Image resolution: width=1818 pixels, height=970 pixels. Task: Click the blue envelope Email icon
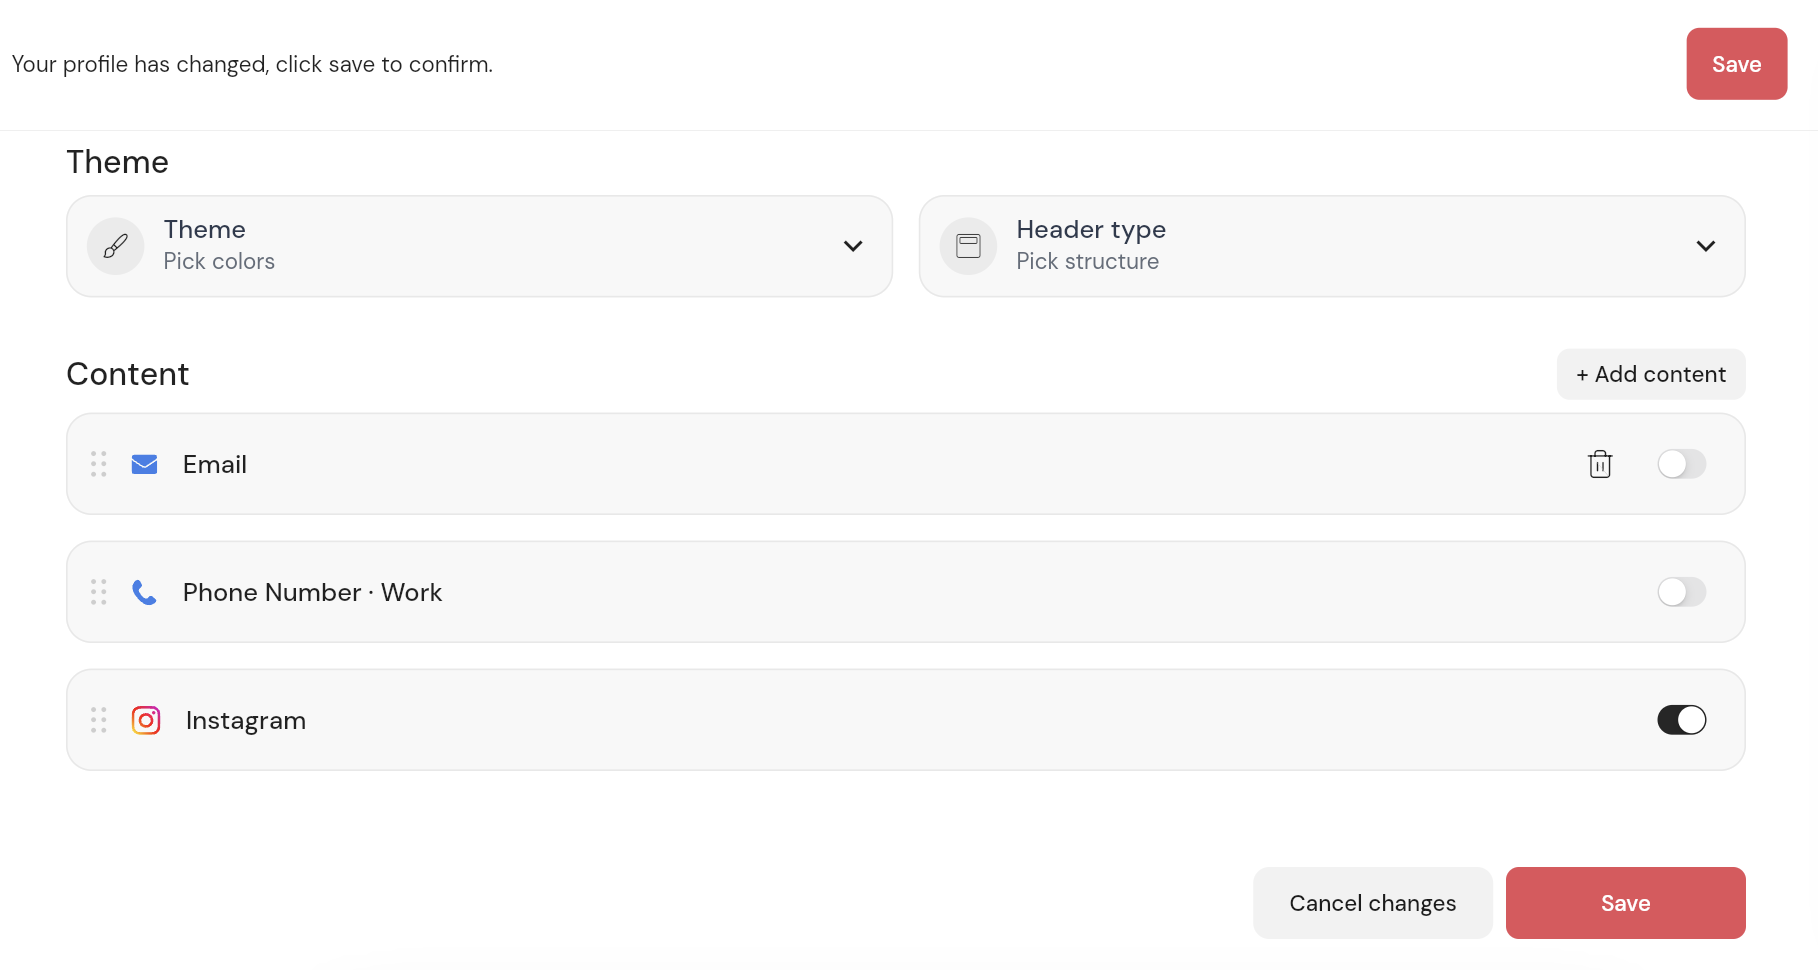coord(145,464)
